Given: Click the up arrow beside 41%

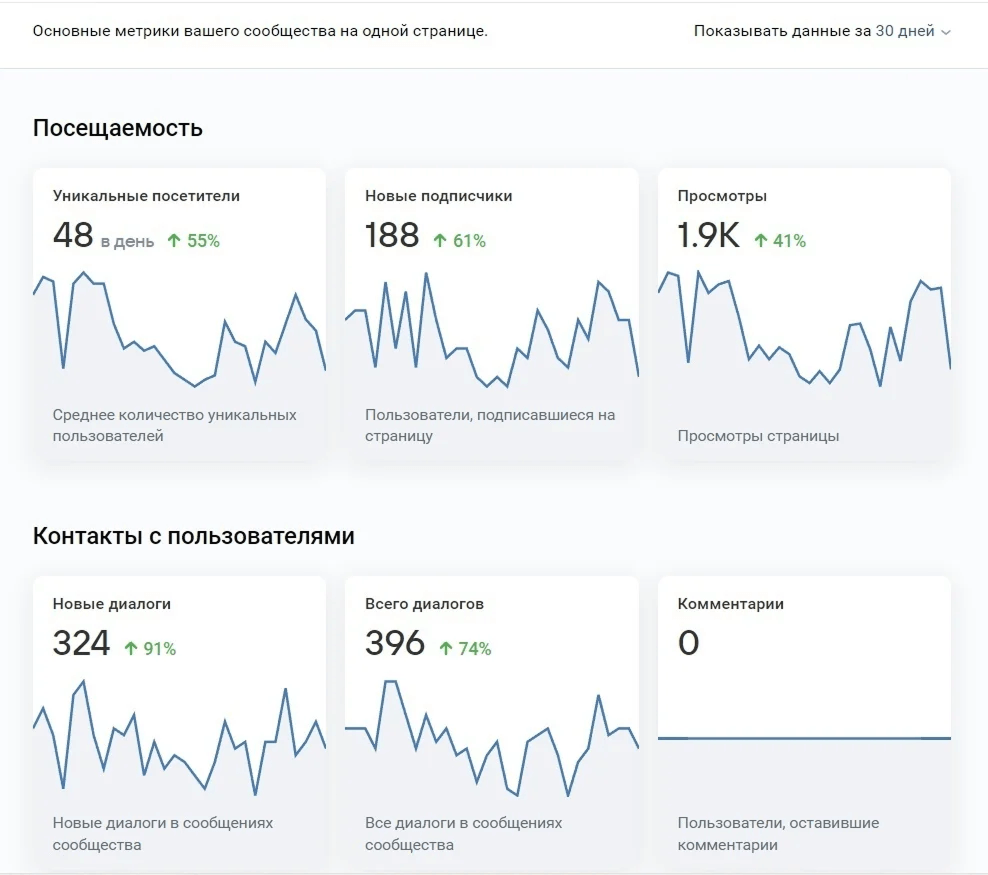Looking at the screenshot, I should coord(761,241).
